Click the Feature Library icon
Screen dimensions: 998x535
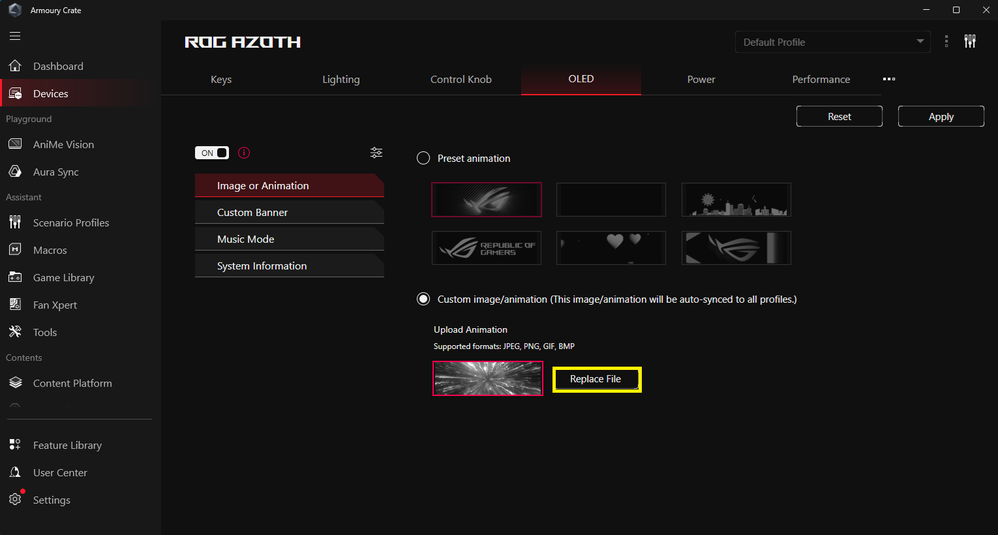(x=15, y=445)
